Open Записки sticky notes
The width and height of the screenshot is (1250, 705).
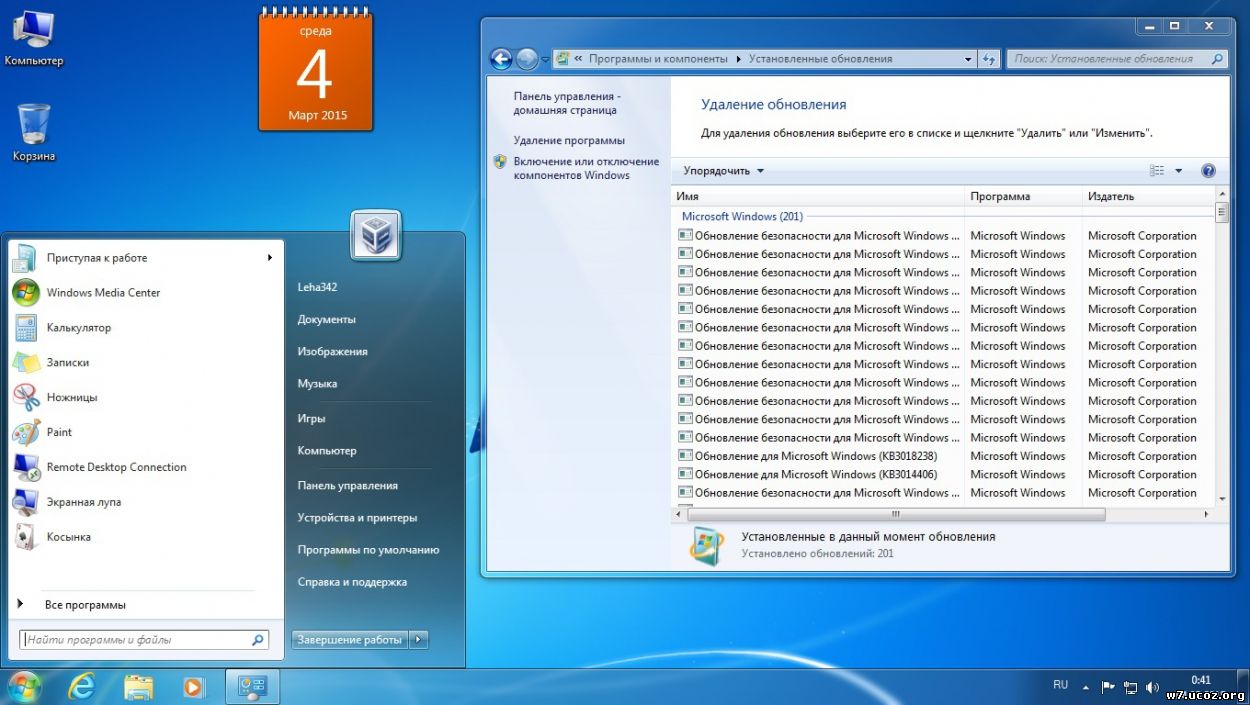click(x=146, y=363)
